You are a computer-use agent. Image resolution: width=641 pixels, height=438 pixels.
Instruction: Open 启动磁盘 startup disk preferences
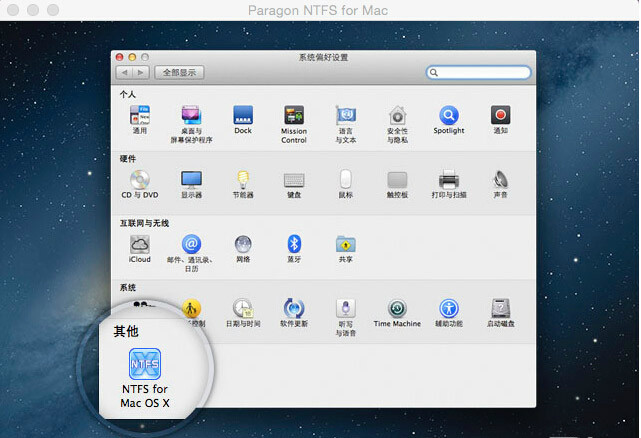500,308
